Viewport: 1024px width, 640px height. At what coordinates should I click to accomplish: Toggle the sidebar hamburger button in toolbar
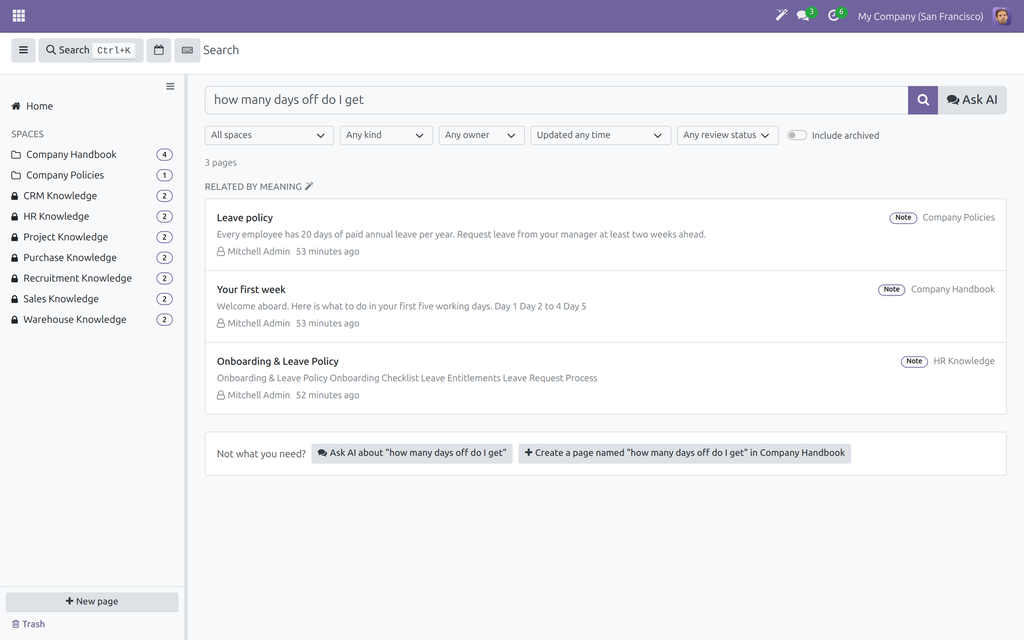point(24,50)
